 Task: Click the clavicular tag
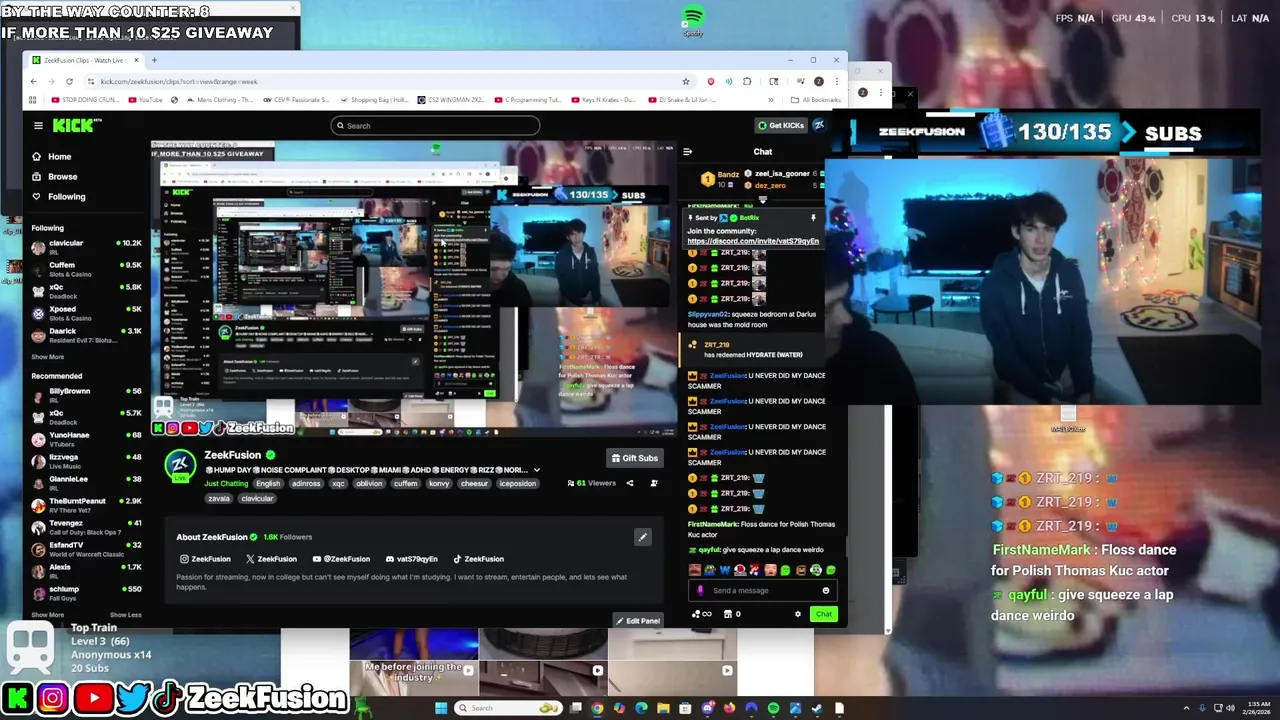(x=257, y=499)
